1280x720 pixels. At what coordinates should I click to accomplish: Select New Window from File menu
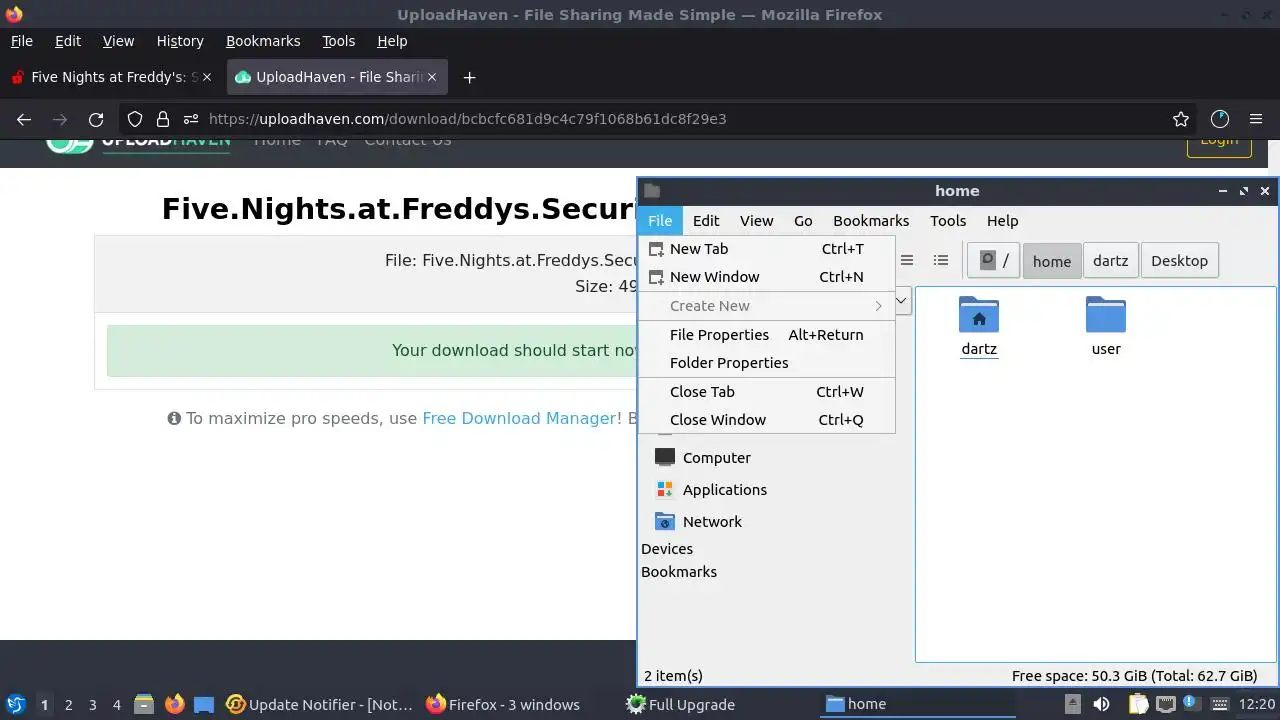click(766, 277)
